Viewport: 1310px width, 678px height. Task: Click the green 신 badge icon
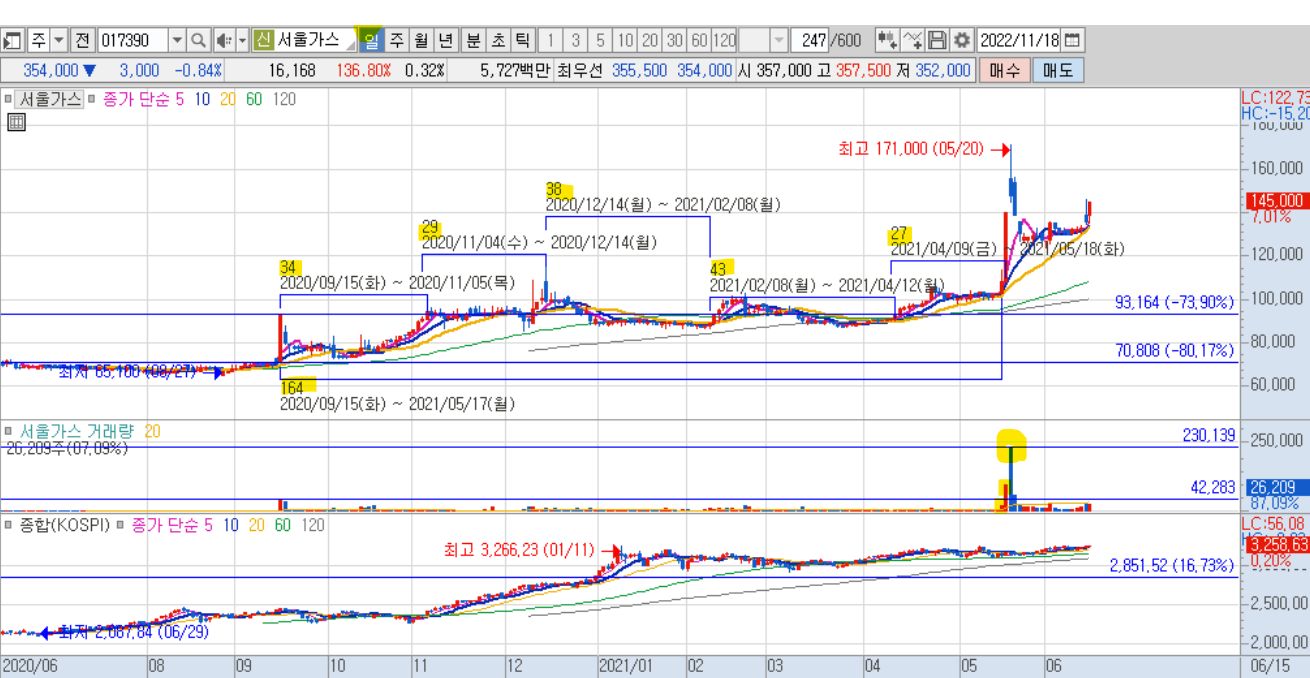click(x=263, y=40)
